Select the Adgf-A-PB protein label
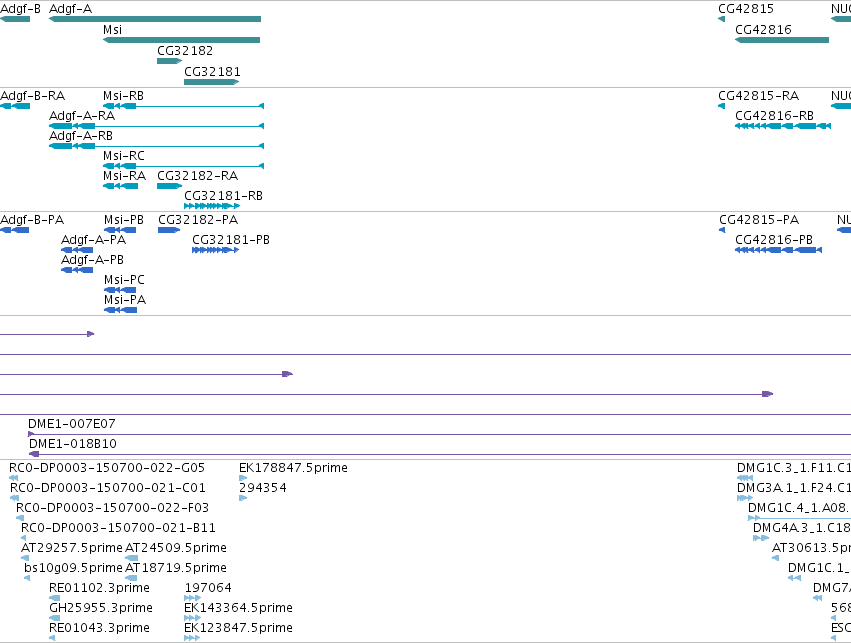 92,260
